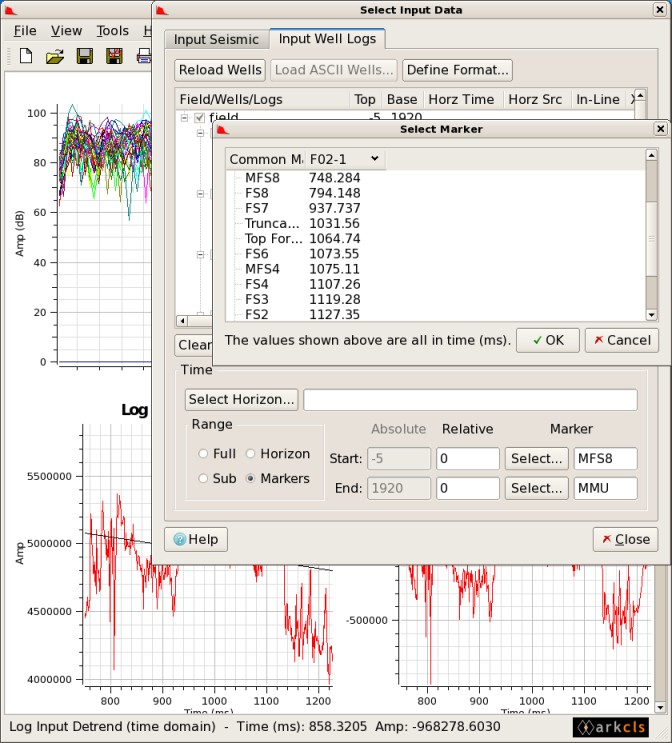Click the Horz Src column header

pos(536,99)
